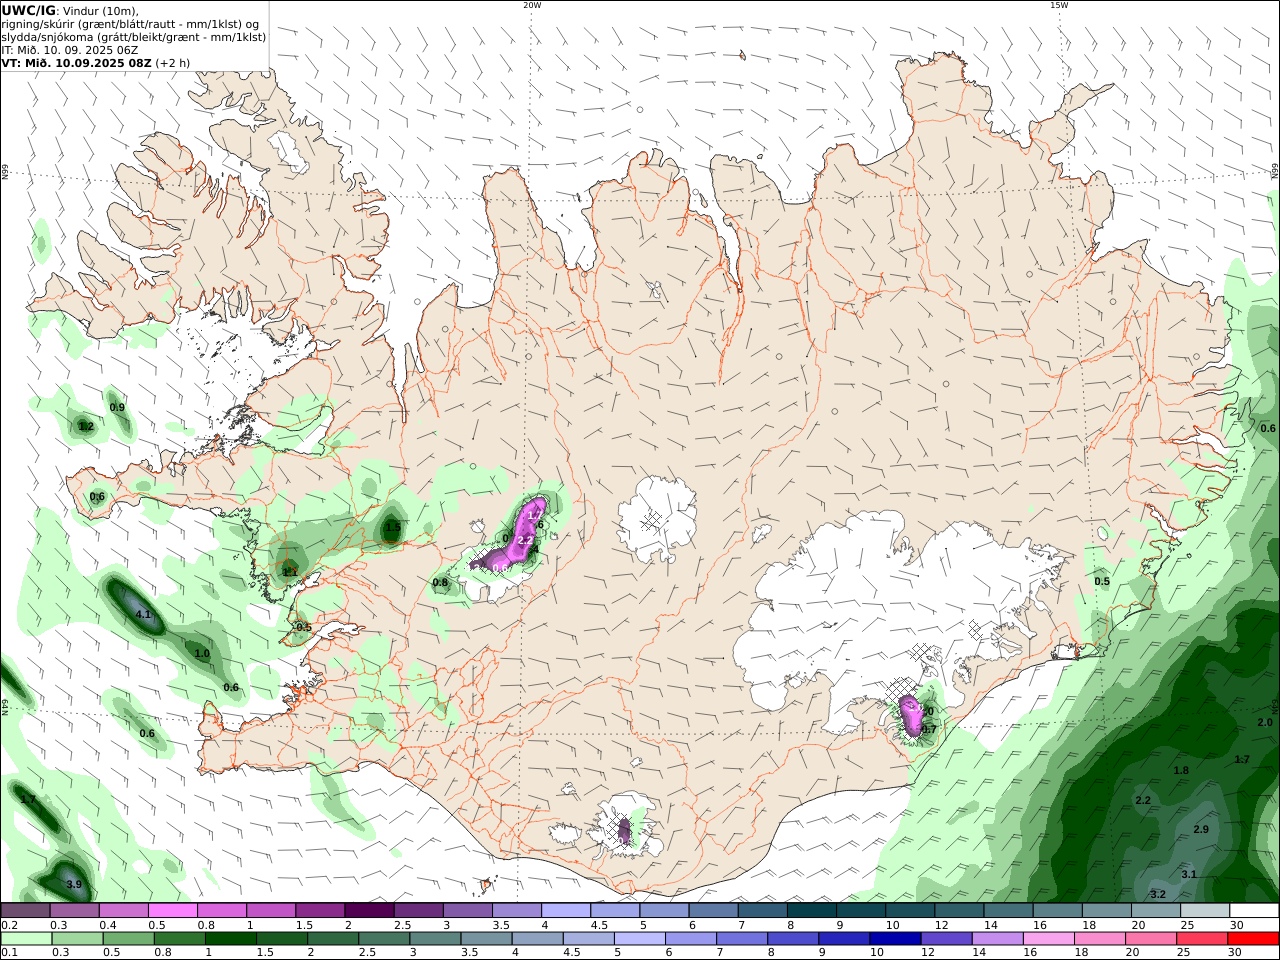Viewport: 1280px width, 960px height.
Task: Choose the pale gray 25 swatch in upper legend
Action: [x=1205, y=910]
